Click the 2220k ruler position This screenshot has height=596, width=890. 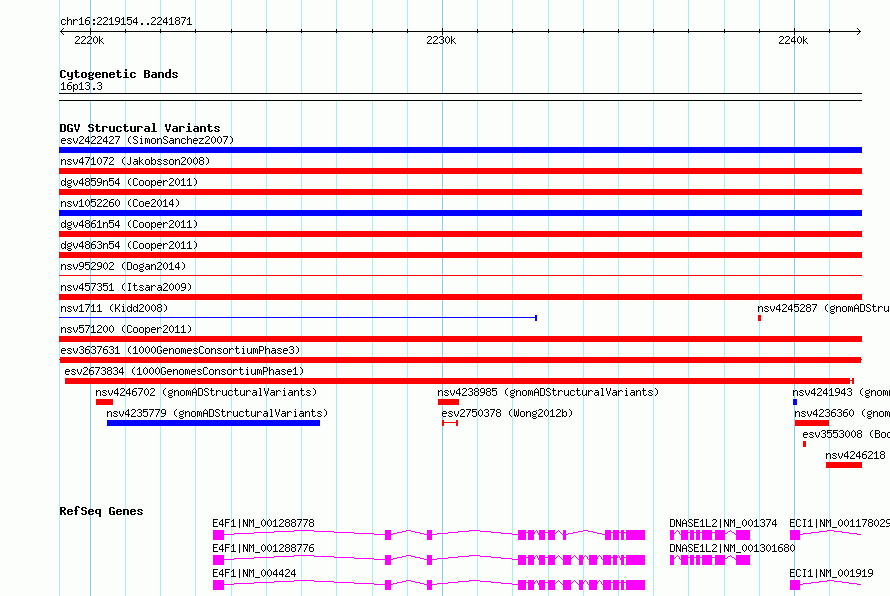(89, 40)
